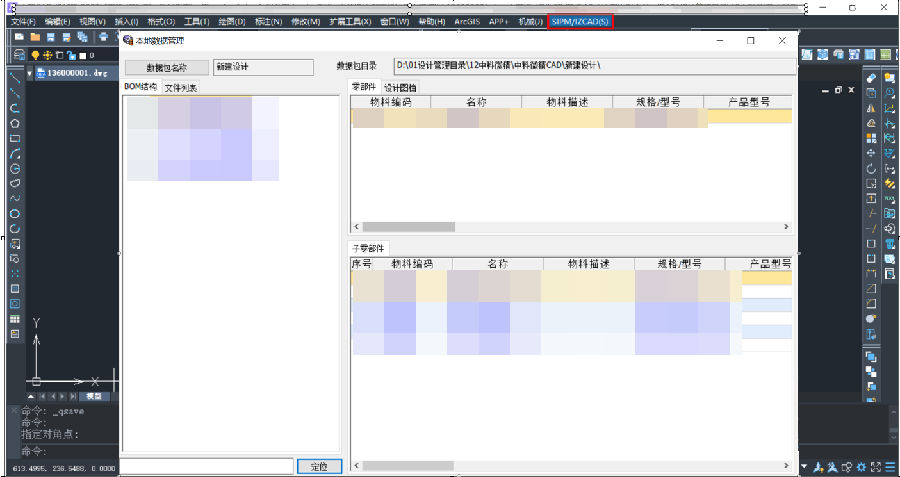
Task: Select the Polygon draw tool
Action: point(15,123)
